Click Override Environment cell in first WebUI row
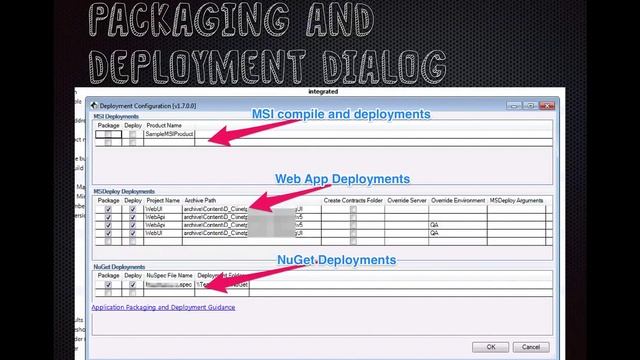Image resolution: width=640 pixels, height=360 pixels. pos(458,209)
